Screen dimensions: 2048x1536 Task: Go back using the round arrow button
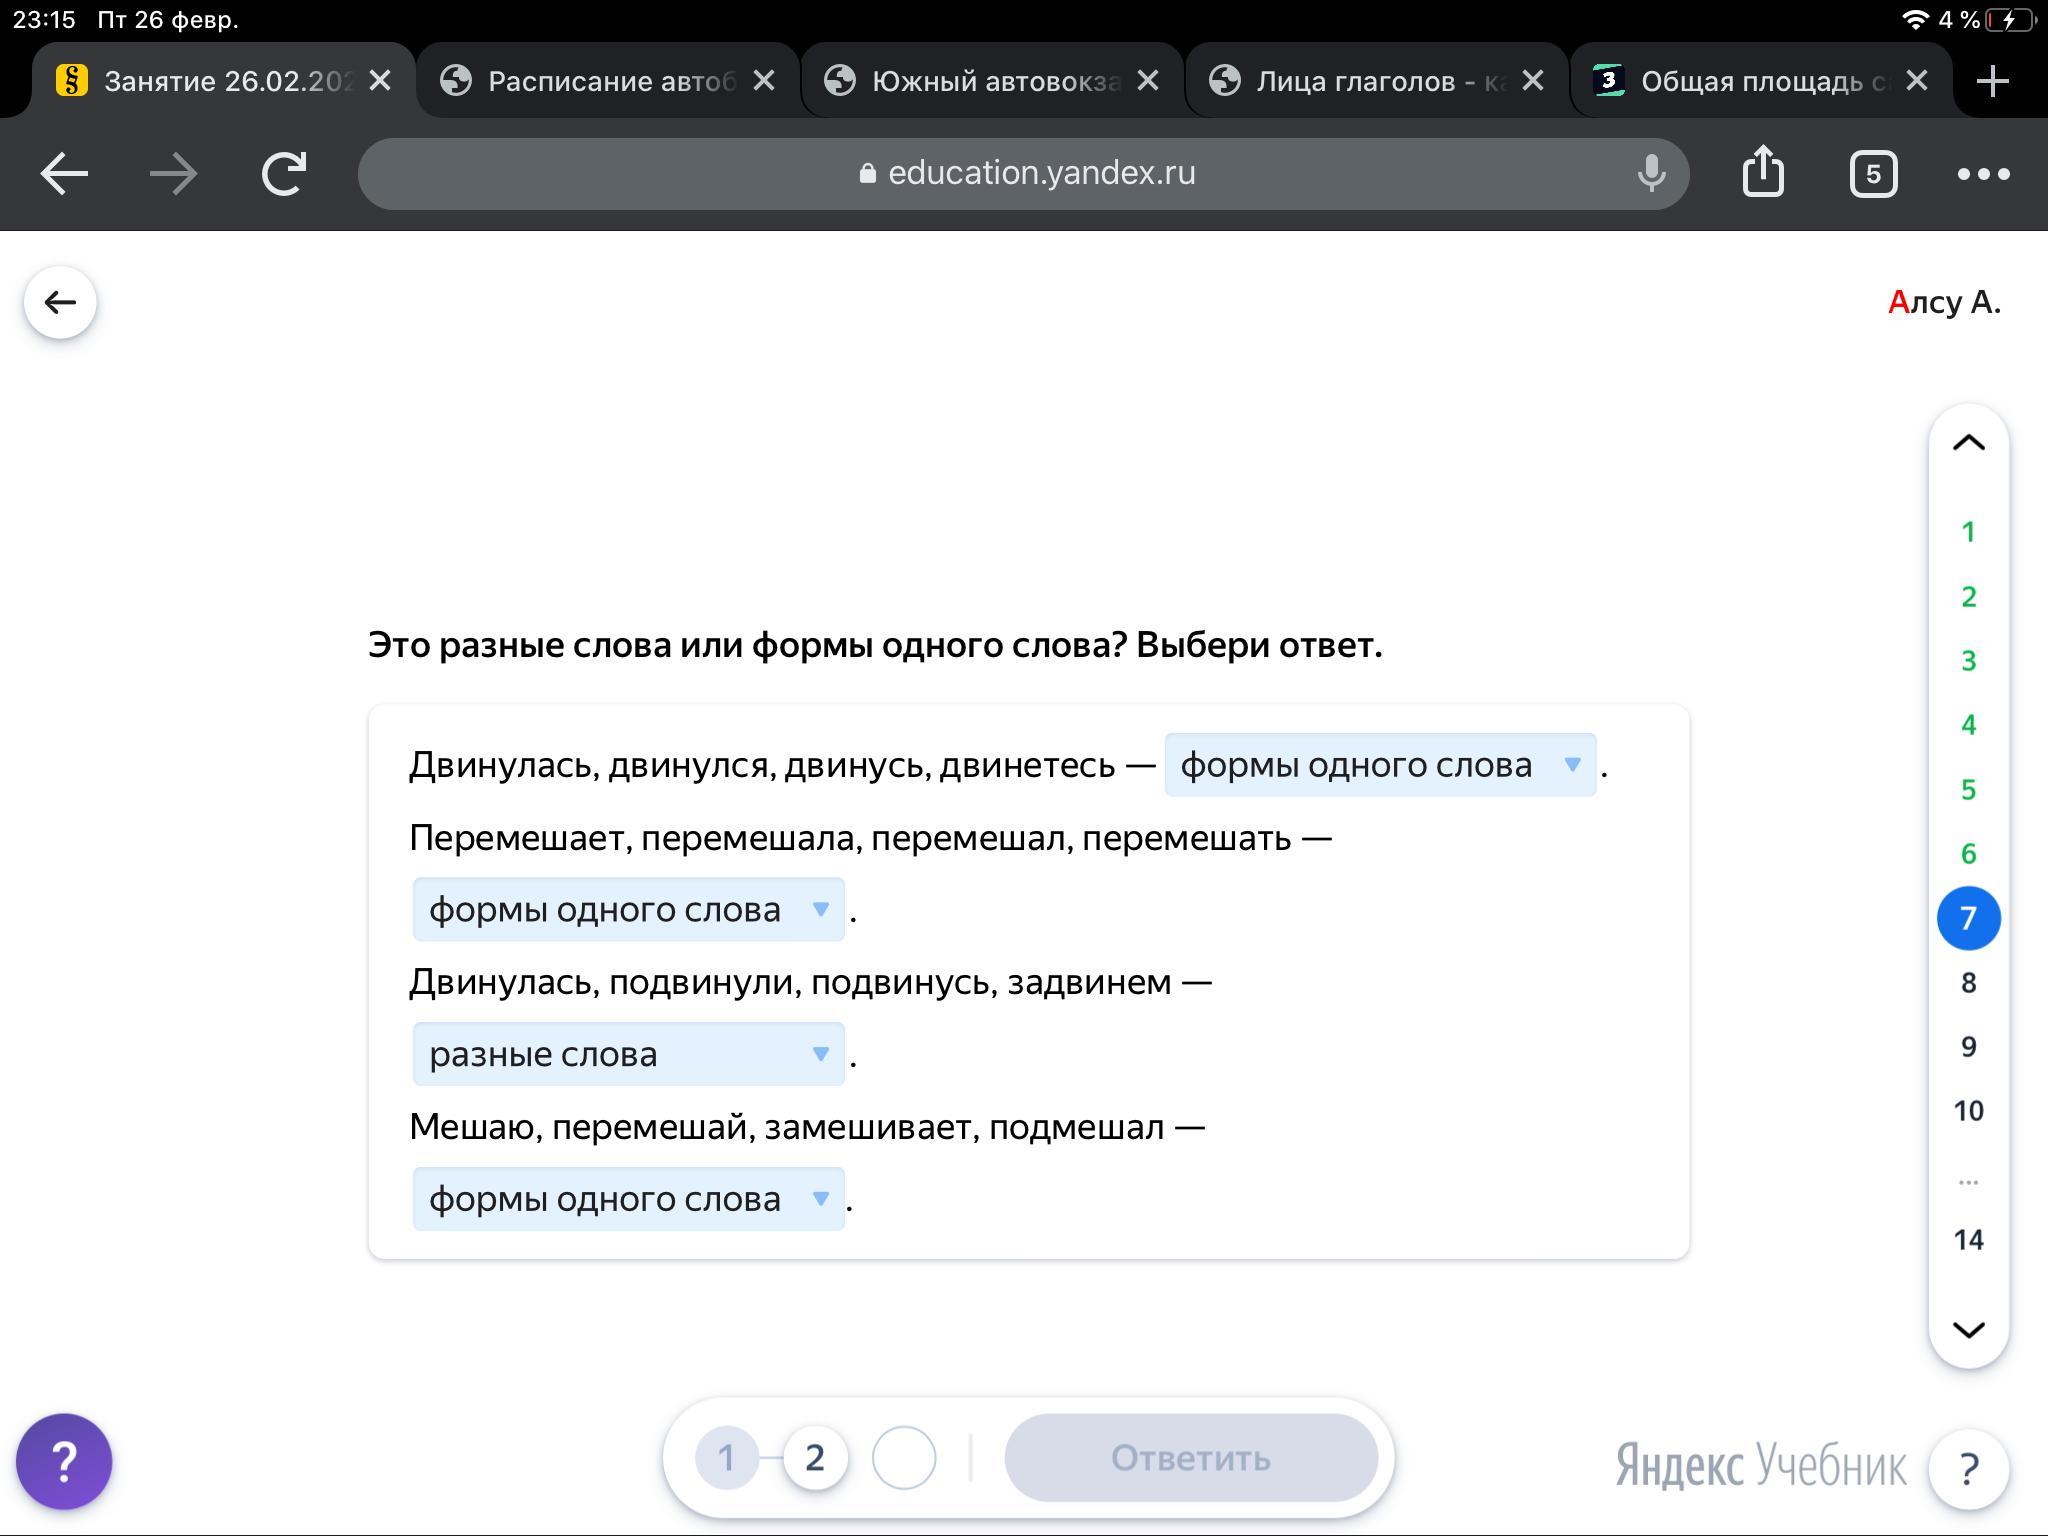(60, 302)
